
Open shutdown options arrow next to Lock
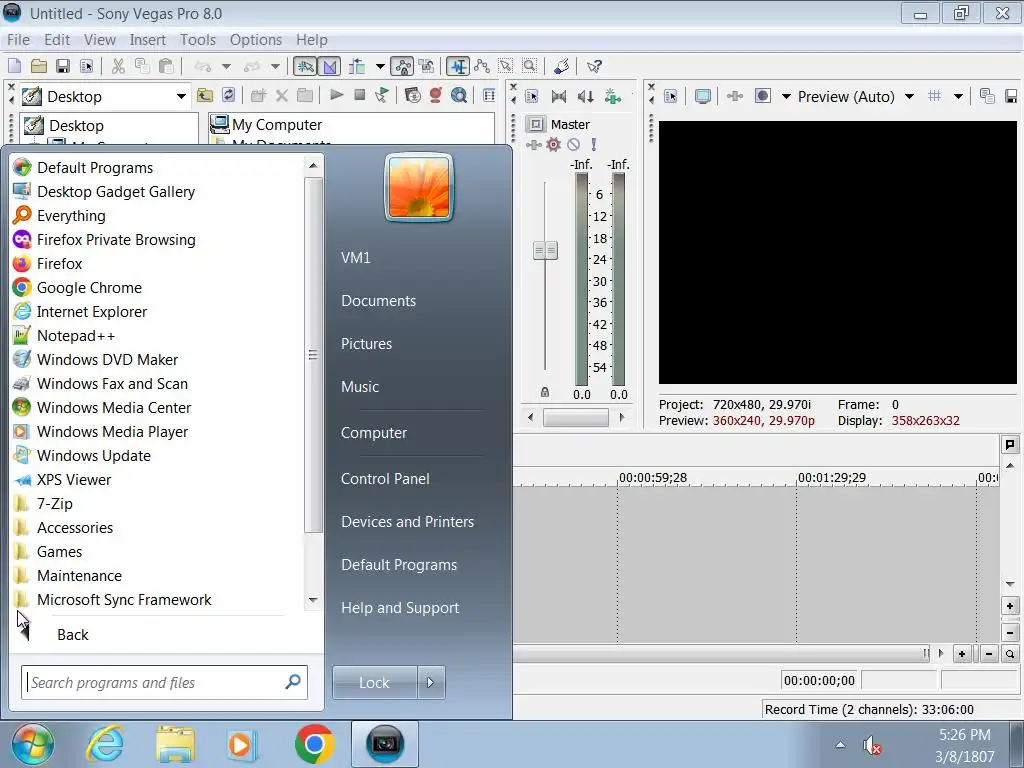click(x=430, y=682)
